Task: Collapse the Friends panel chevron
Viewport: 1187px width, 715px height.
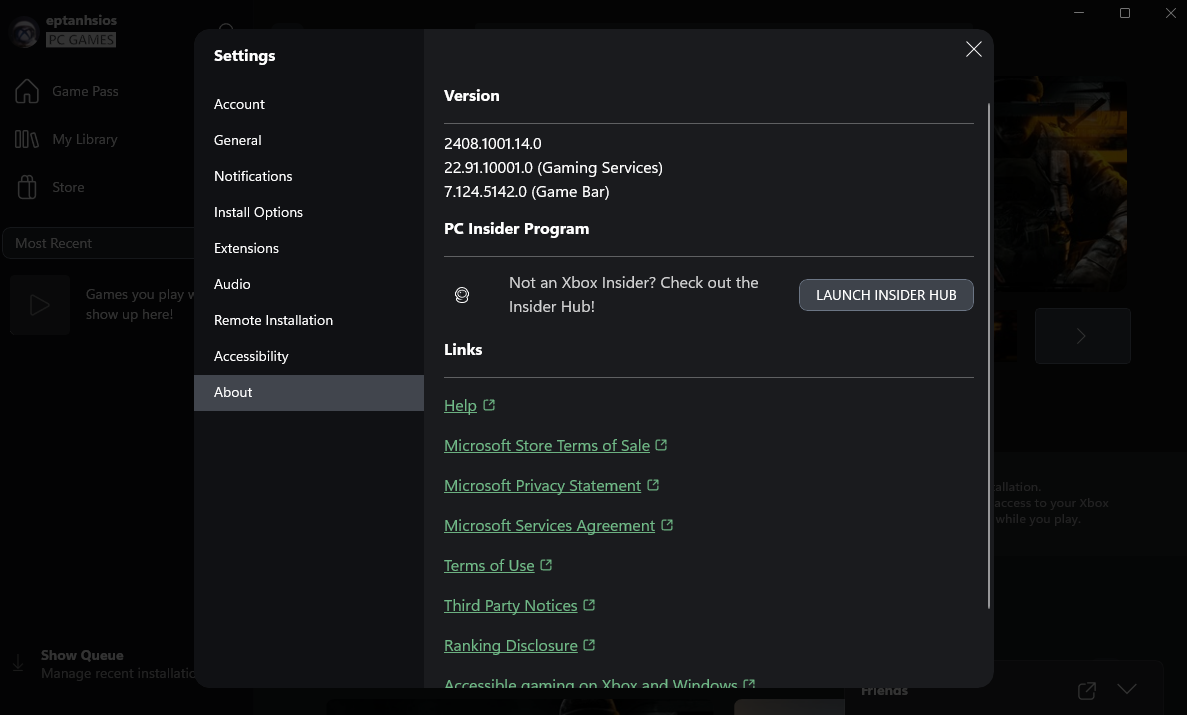Action: point(1127,688)
